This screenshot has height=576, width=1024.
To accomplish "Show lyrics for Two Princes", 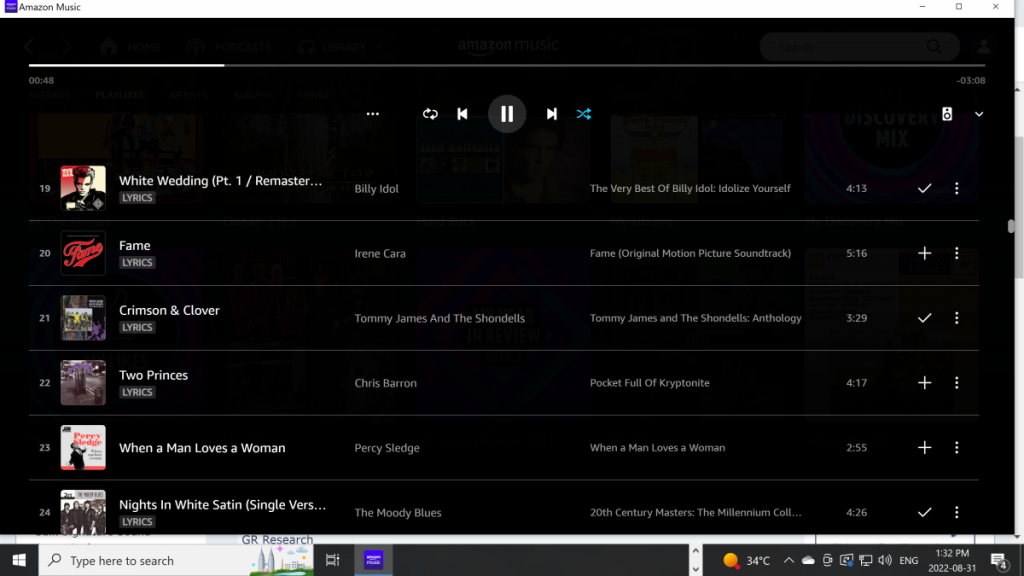I will 137,392.
